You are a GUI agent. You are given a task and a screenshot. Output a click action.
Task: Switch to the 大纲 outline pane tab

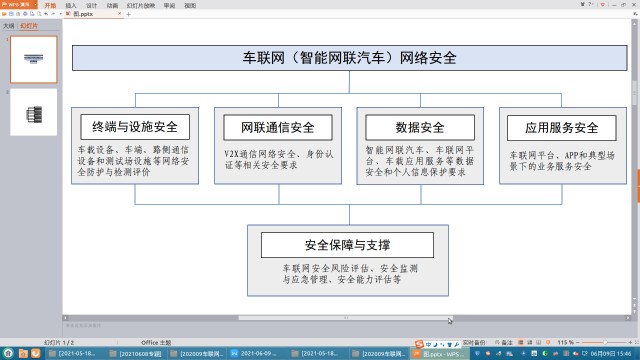pos(9,26)
